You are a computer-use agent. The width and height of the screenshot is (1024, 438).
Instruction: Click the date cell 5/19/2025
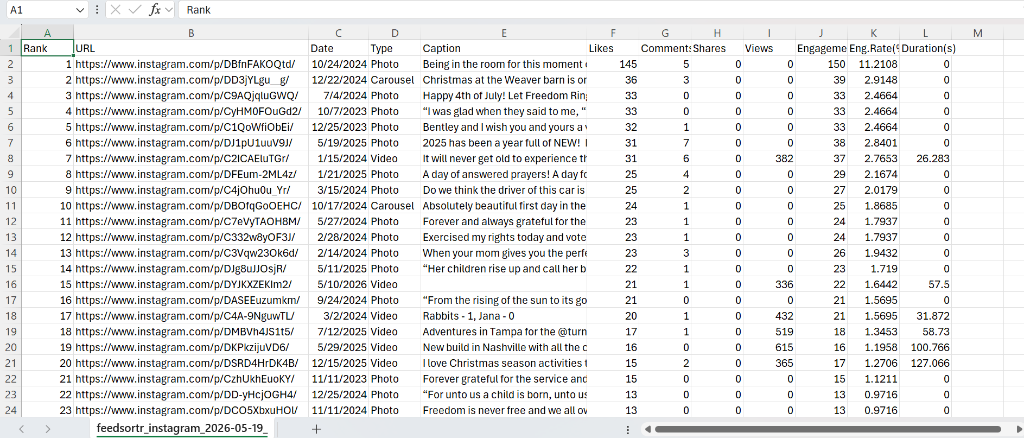click(338, 142)
